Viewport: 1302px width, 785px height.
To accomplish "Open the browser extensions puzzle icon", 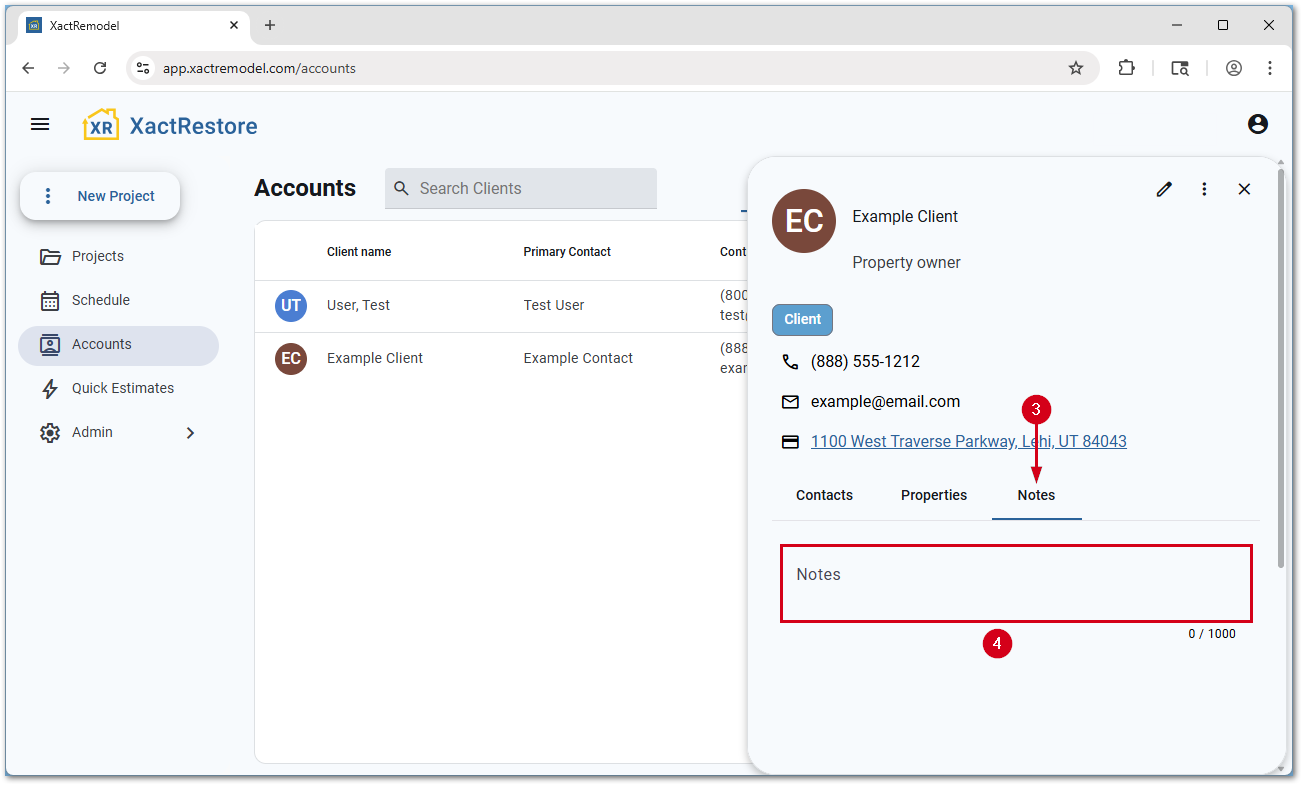I will pos(1127,68).
